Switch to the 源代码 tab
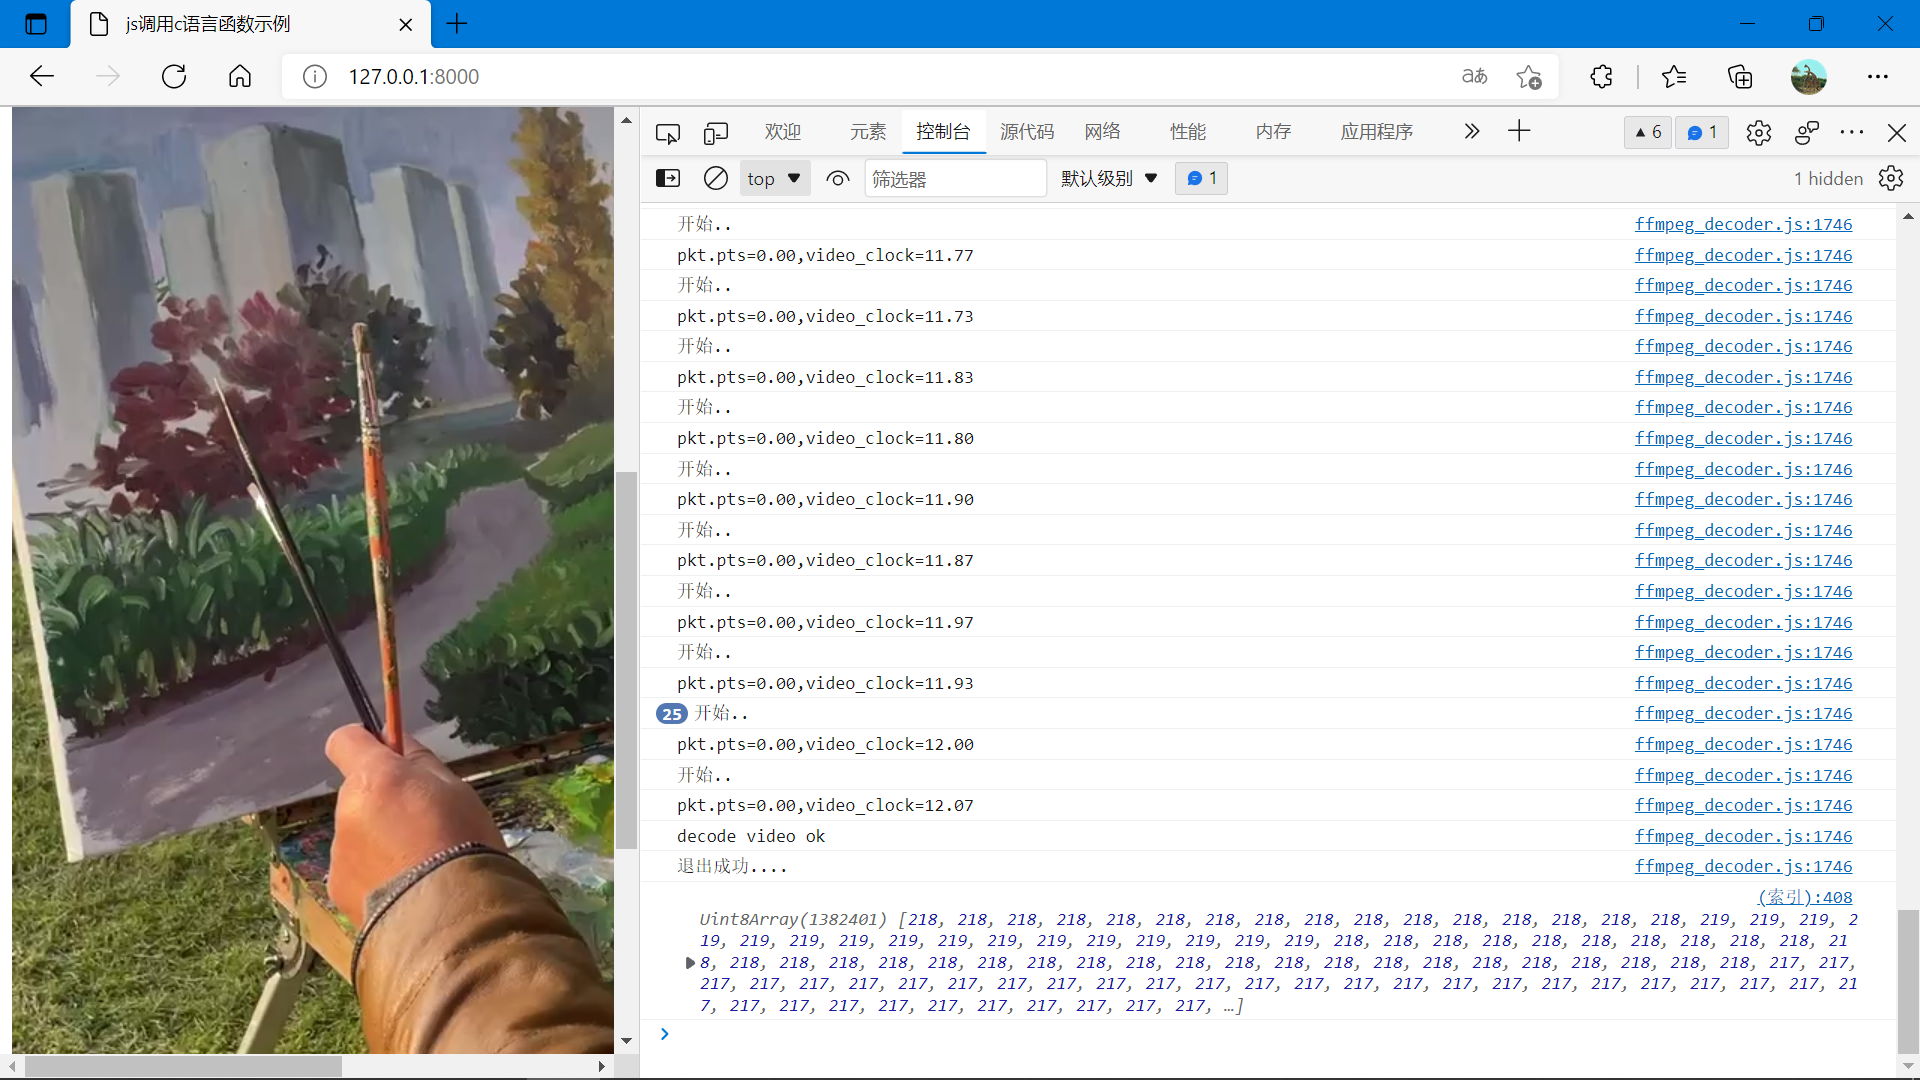The width and height of the screenshot is (1920, 1080). pyautogui.click(x=1027, y=132)
